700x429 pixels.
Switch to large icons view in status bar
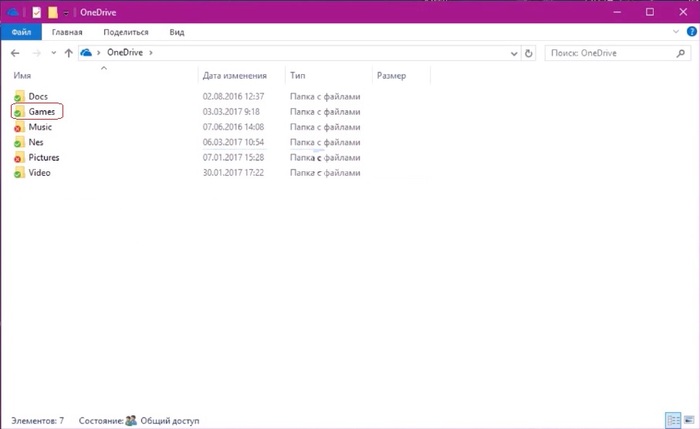pos(689,420)
